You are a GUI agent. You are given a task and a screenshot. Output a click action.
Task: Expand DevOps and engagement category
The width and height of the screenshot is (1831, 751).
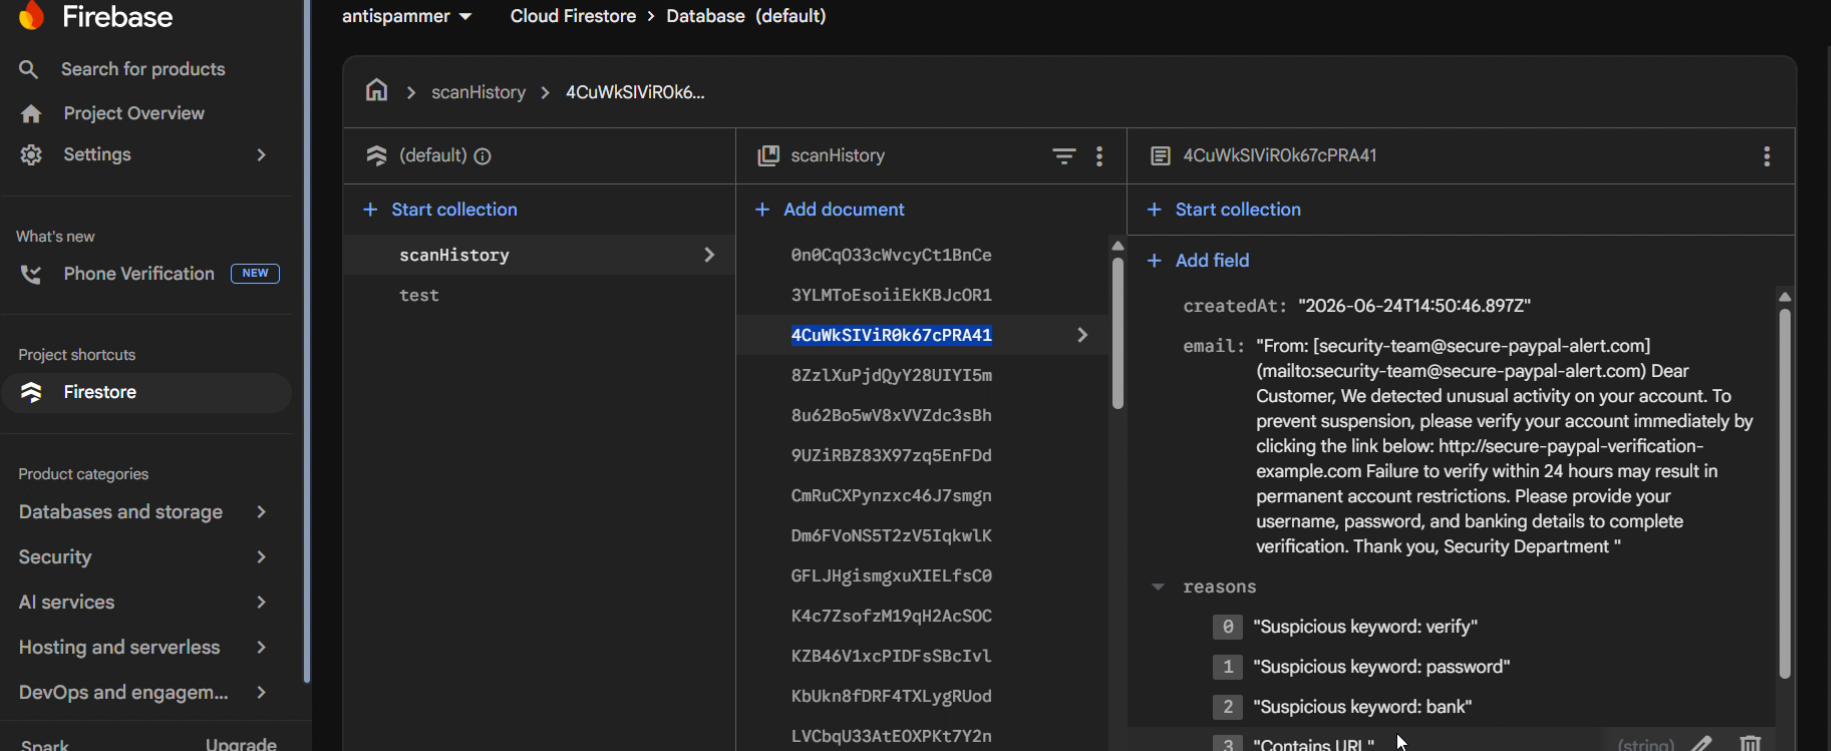[261, 692]
